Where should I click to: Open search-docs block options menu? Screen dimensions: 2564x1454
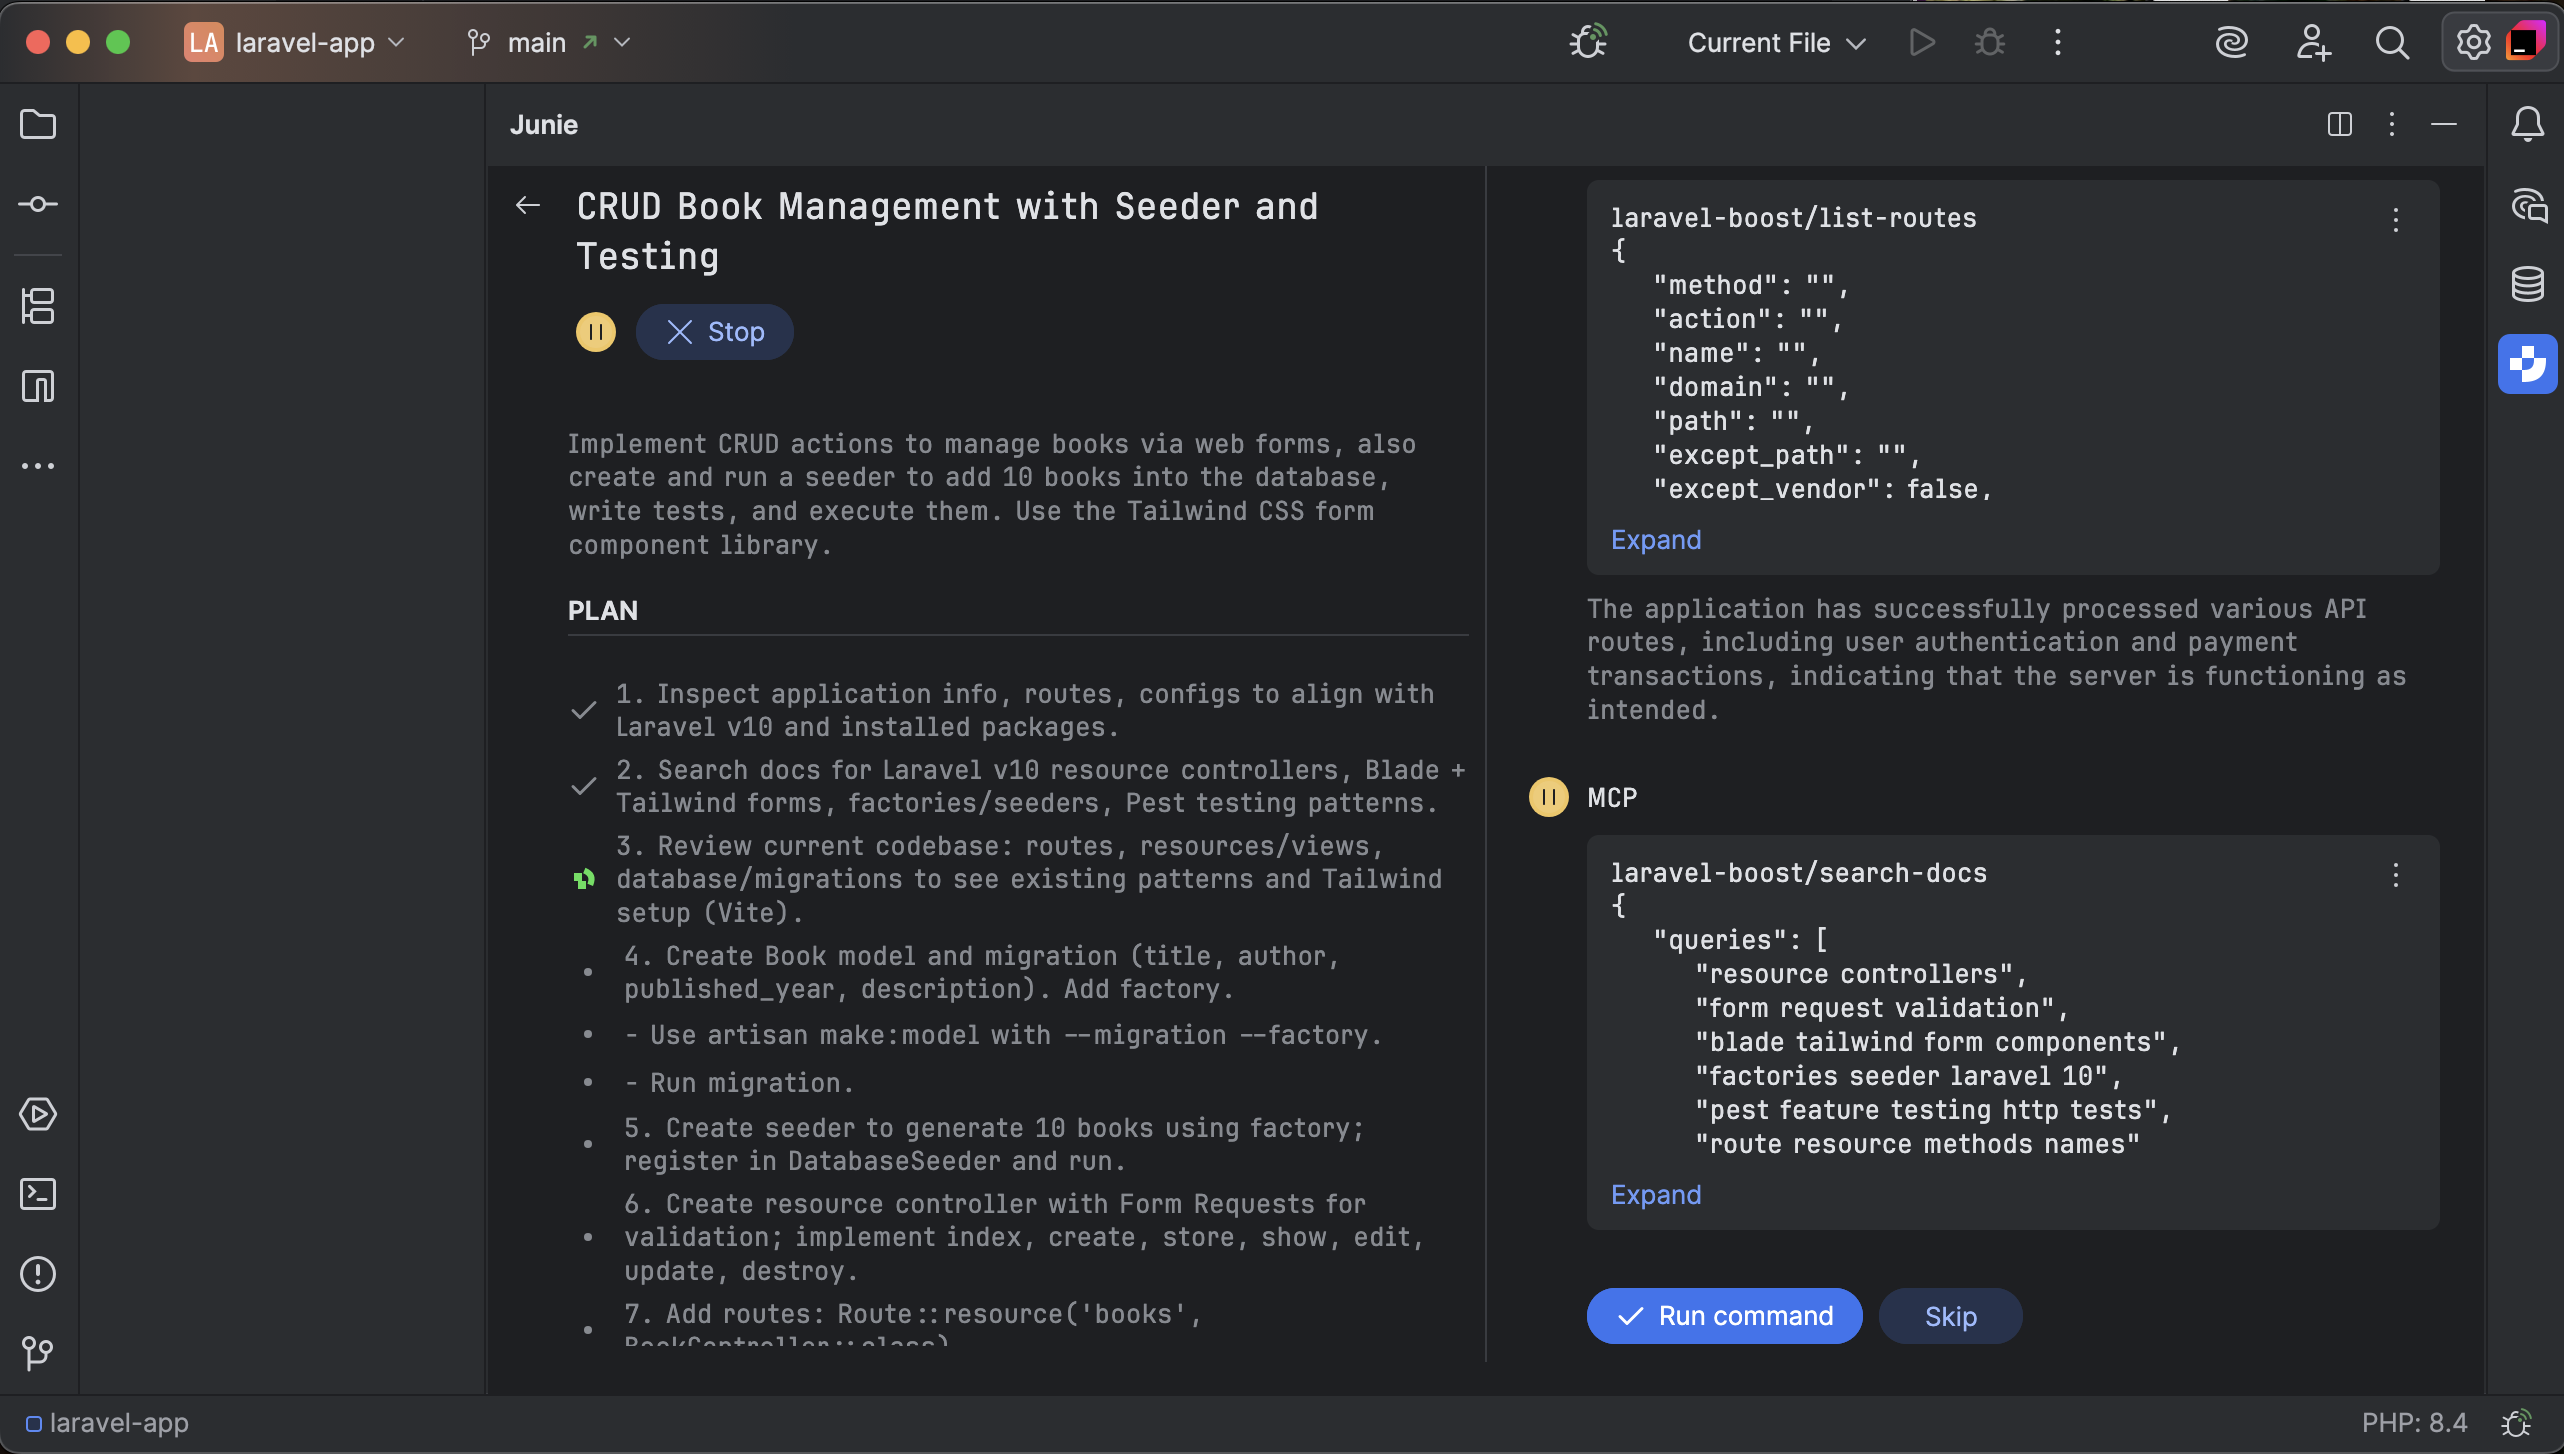pyautogui.click(x=2395, y=876)
